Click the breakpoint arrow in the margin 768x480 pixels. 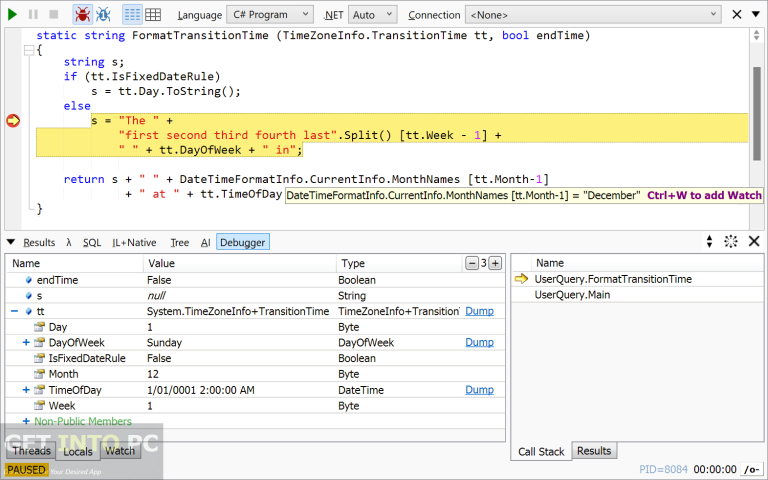coord(13,120)
